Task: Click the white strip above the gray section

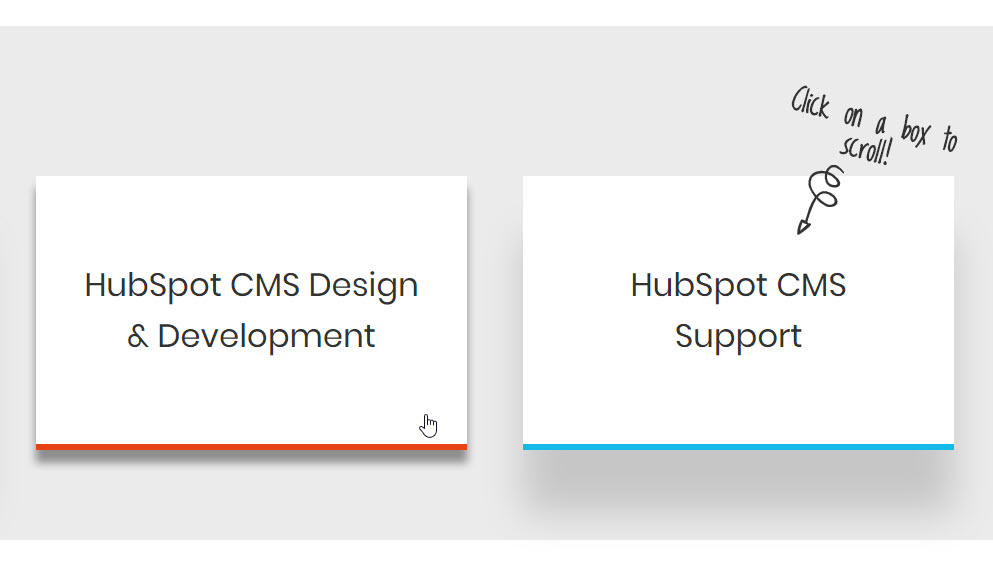Action: coord(496,12)
